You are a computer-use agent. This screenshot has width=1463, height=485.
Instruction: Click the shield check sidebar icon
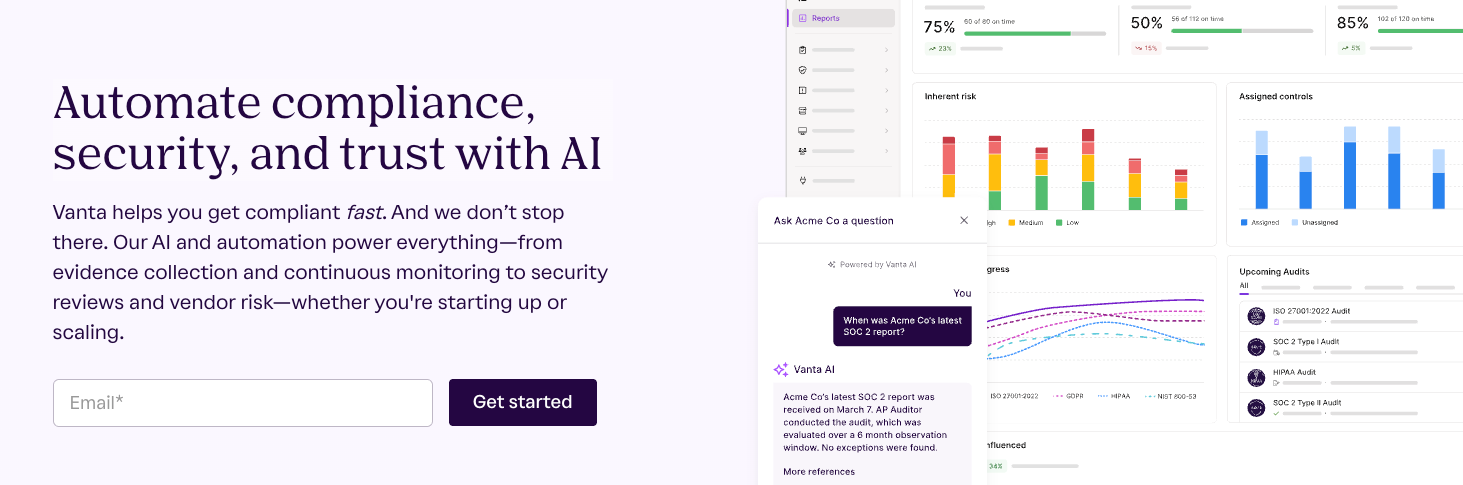coord(802,70)
